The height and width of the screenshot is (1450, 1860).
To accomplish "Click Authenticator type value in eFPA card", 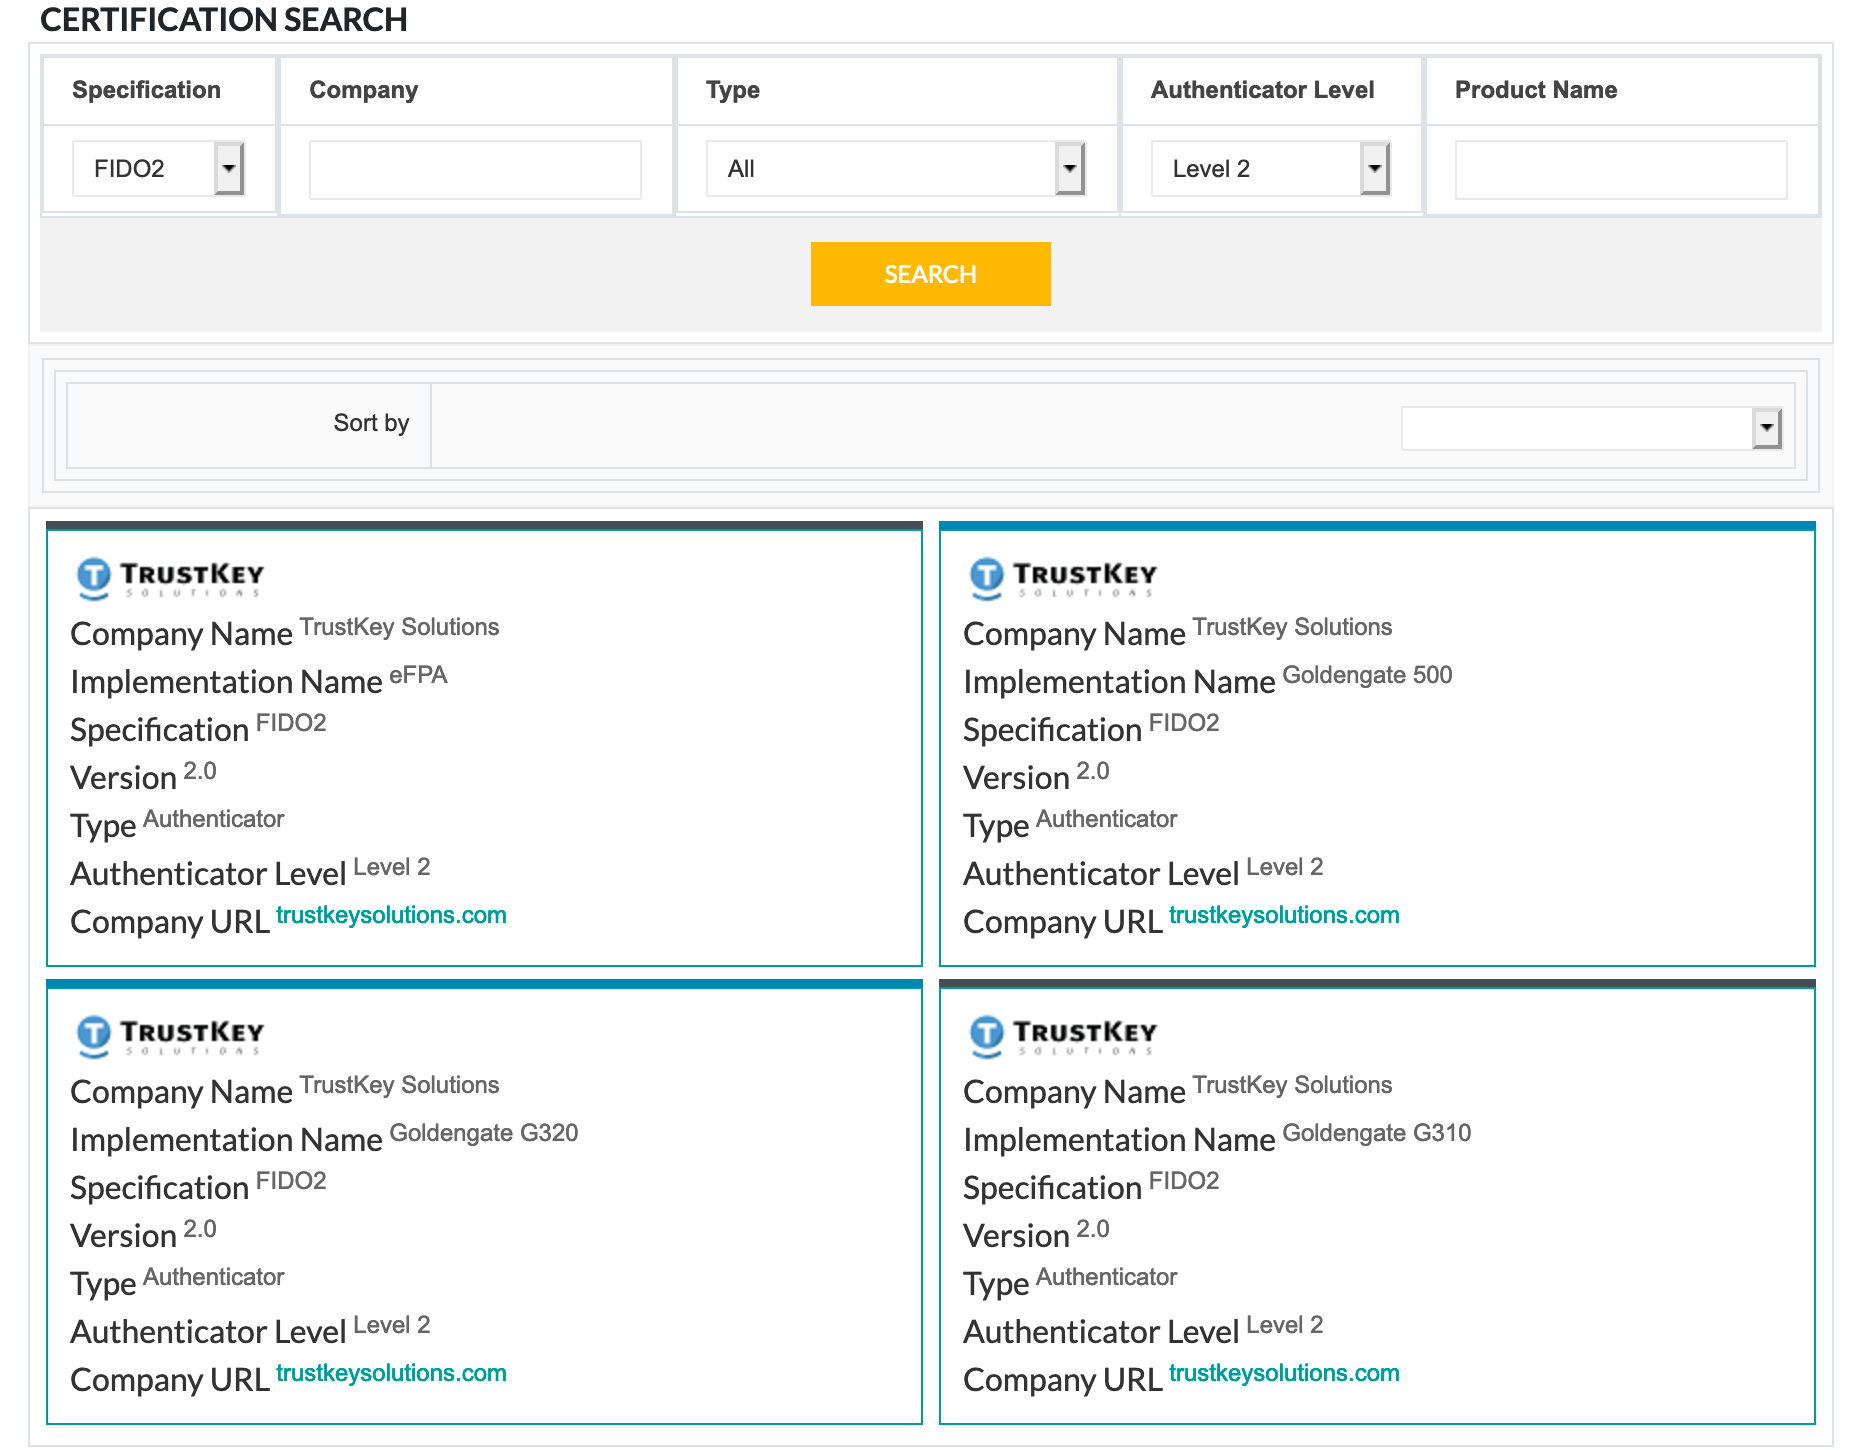I will pos(214,819).
